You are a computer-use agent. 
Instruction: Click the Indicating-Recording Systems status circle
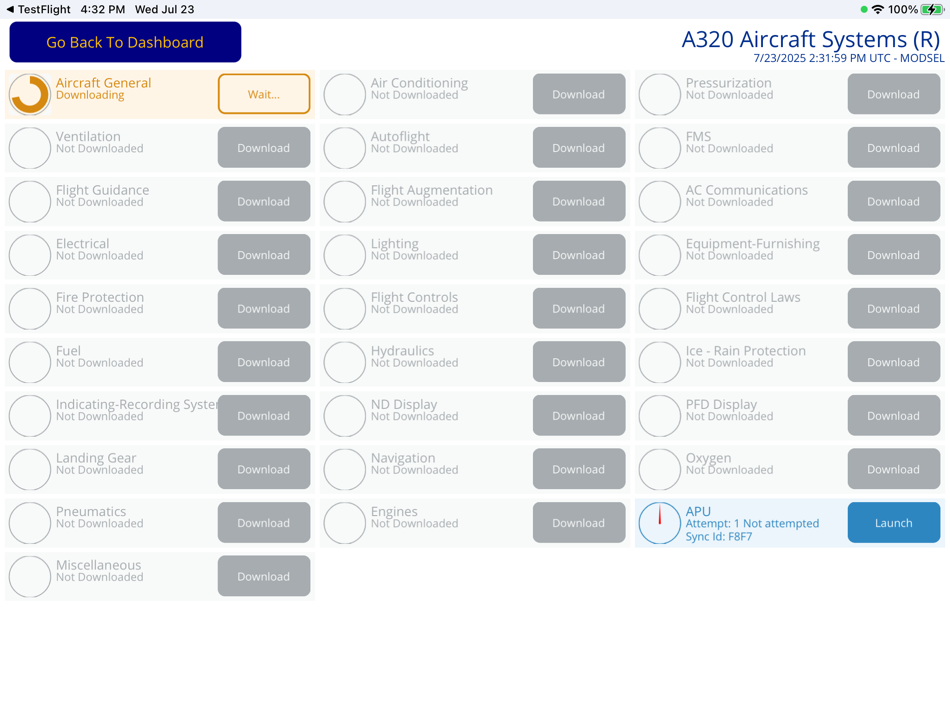click(x=30, y=416)
